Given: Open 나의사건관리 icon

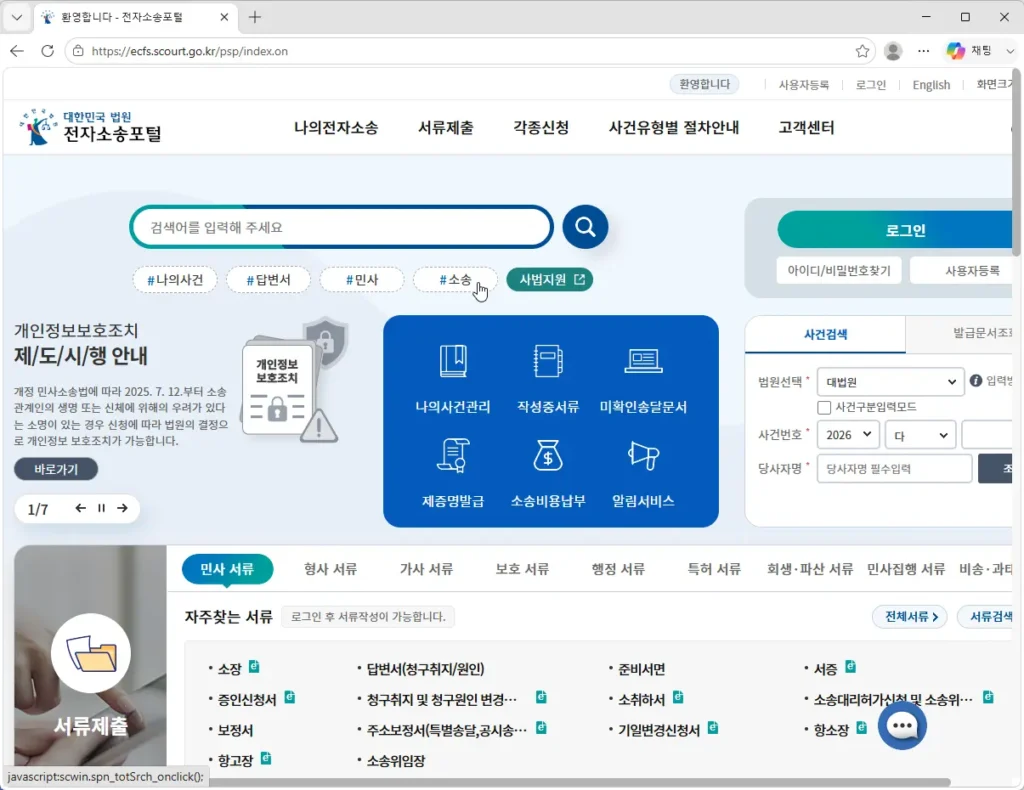Looking at the screenshot, I should click(x=453, y=379).
